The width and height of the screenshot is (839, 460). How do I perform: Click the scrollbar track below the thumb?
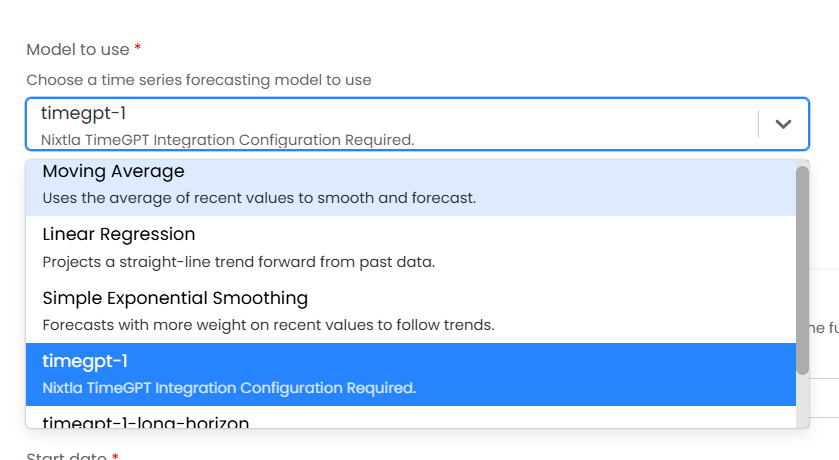pos(802,400)
